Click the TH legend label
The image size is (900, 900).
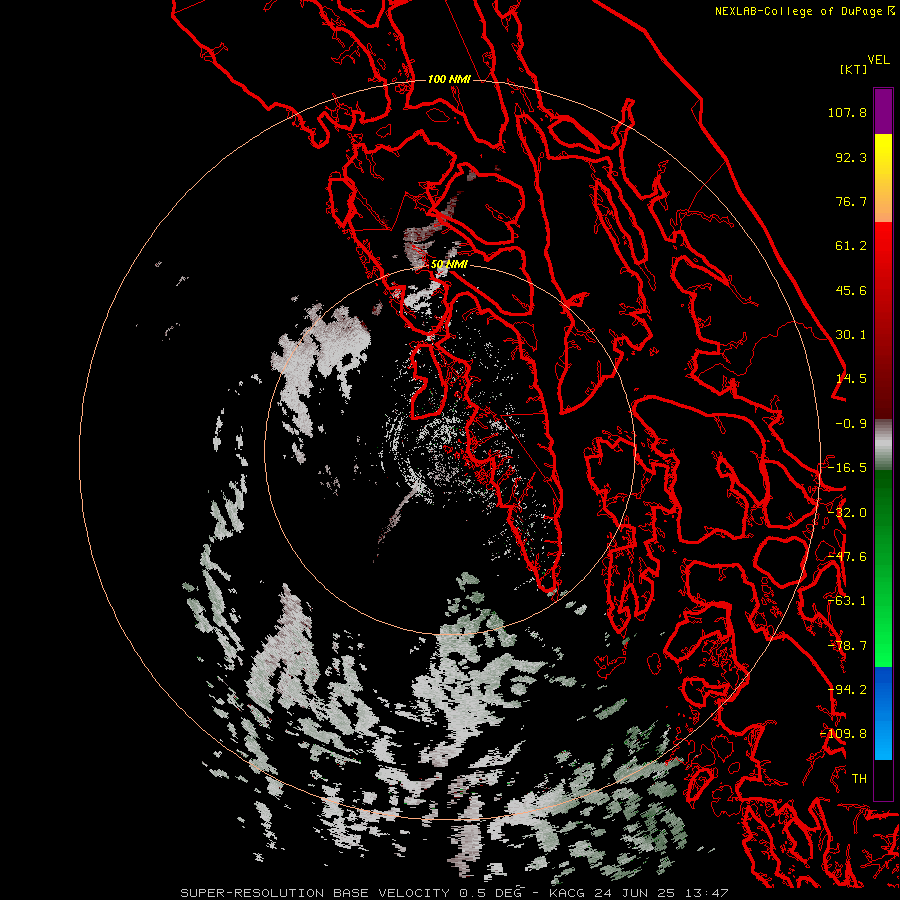859,779
